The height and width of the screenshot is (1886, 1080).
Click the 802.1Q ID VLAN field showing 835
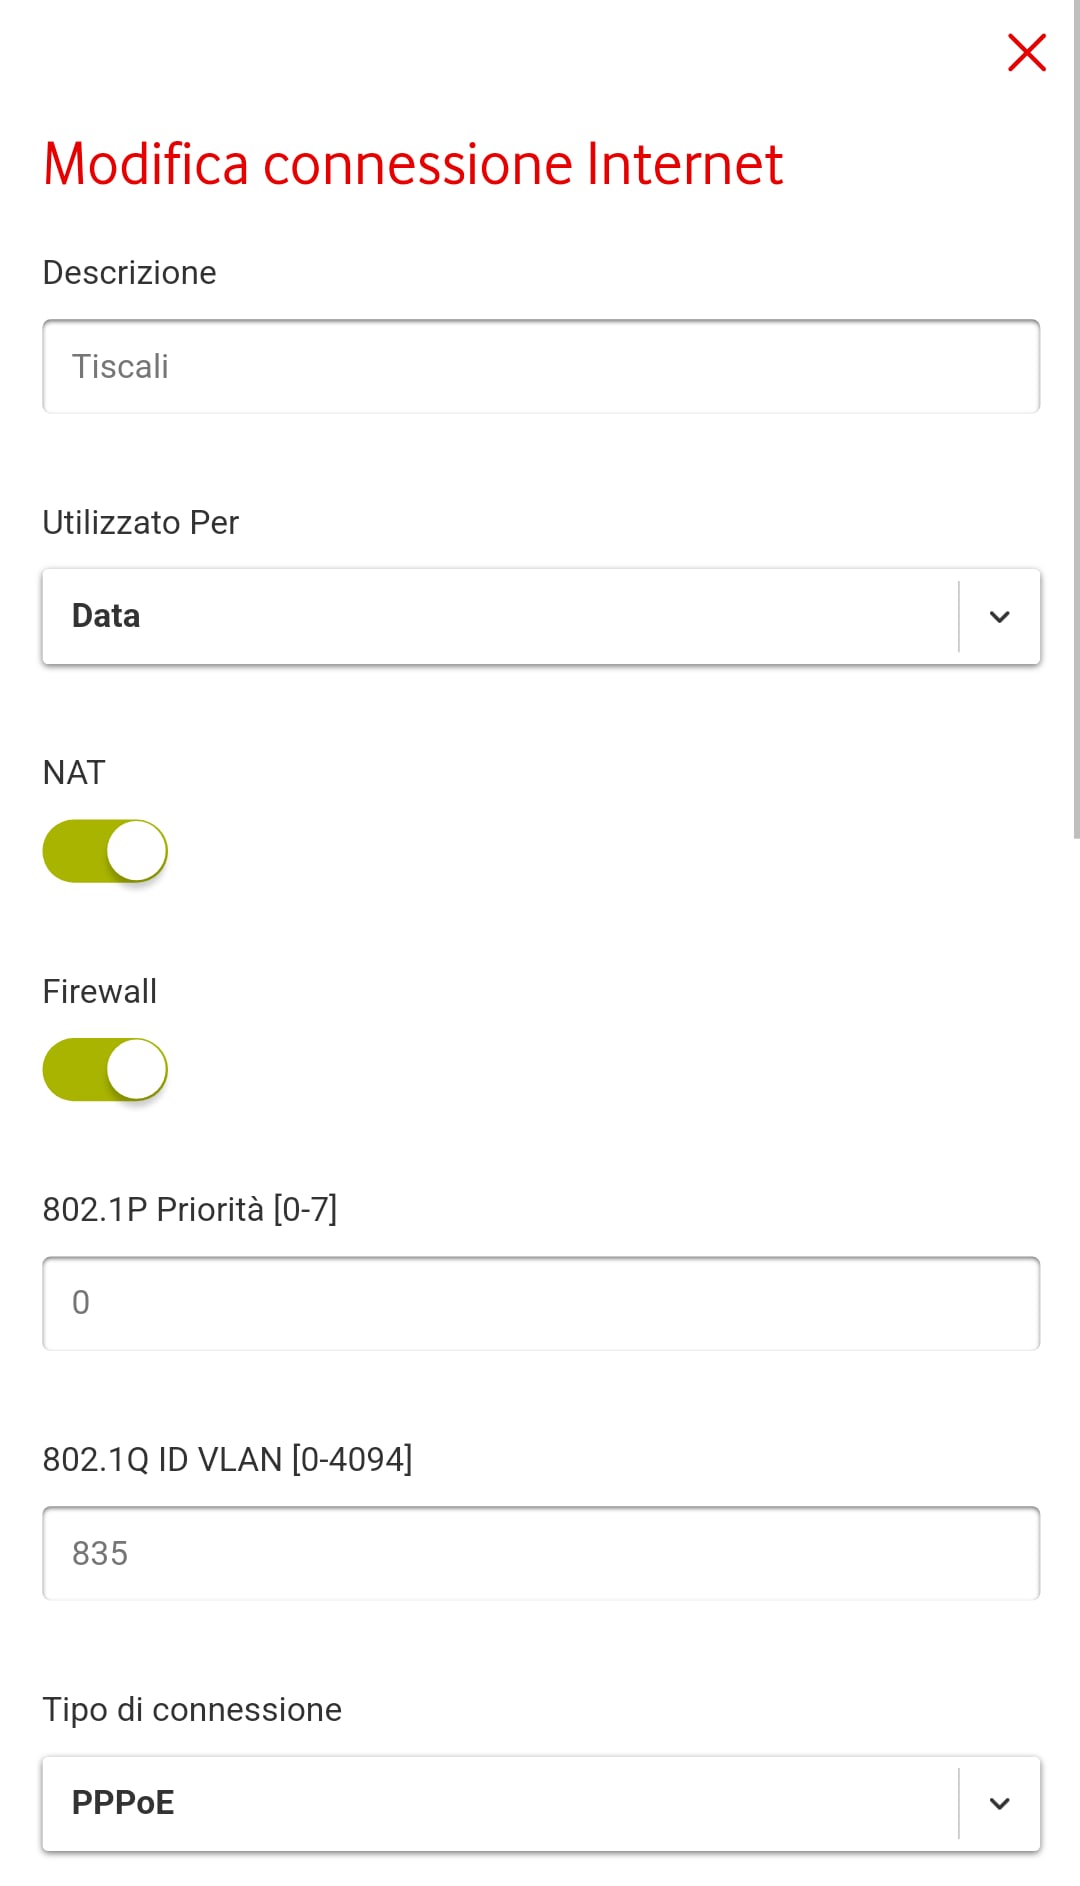coord(540,1553)
